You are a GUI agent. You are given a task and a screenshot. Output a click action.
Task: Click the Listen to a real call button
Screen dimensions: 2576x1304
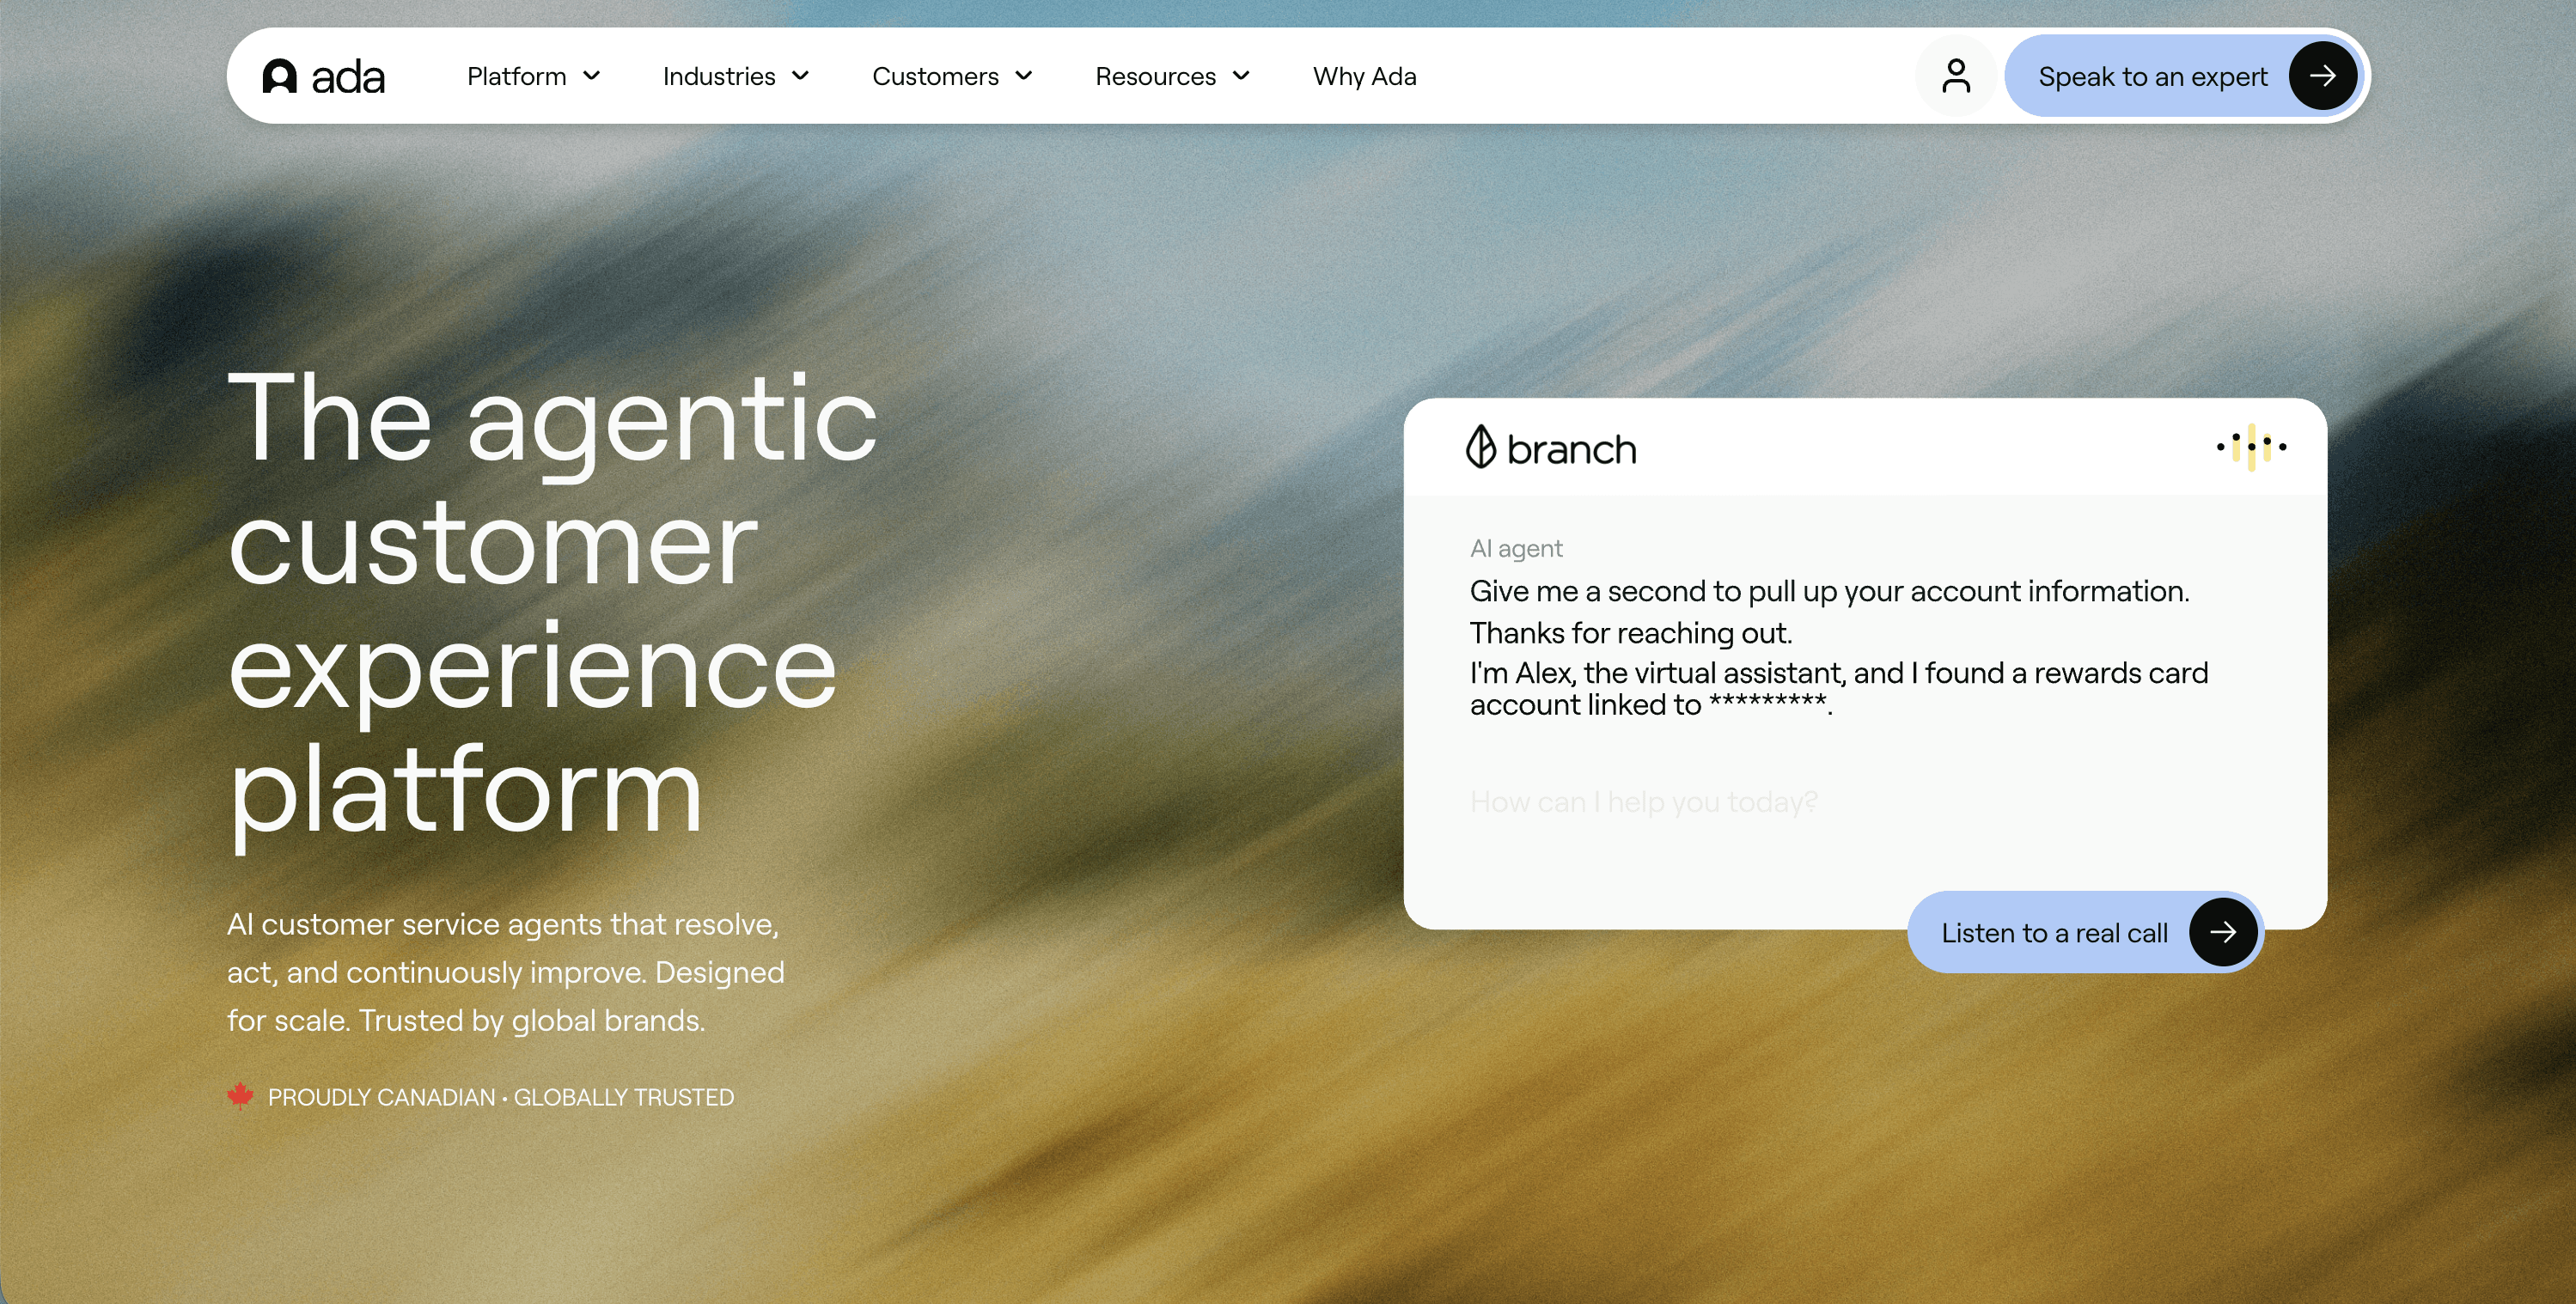(x=2086, y=932)
